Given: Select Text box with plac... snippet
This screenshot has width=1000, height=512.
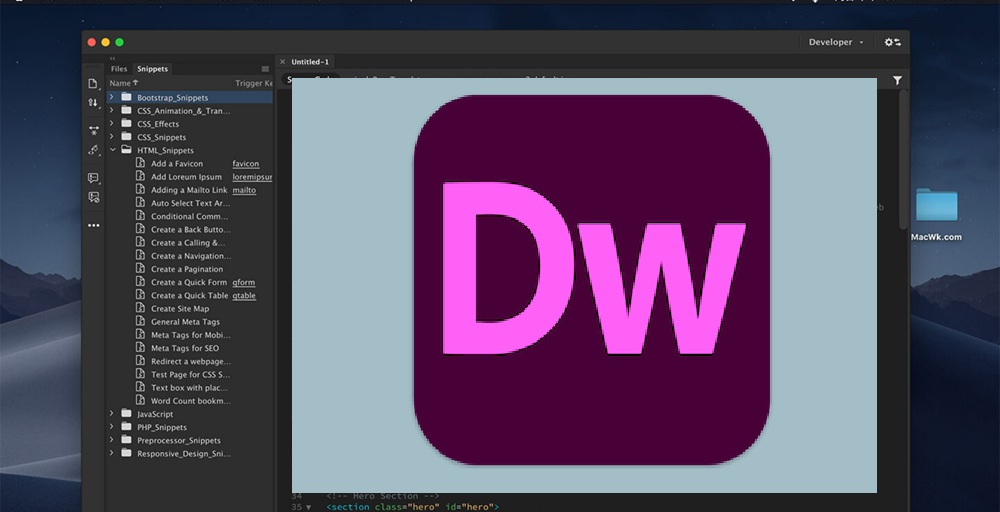Looking at the screenshot, I should coord(190,388).
